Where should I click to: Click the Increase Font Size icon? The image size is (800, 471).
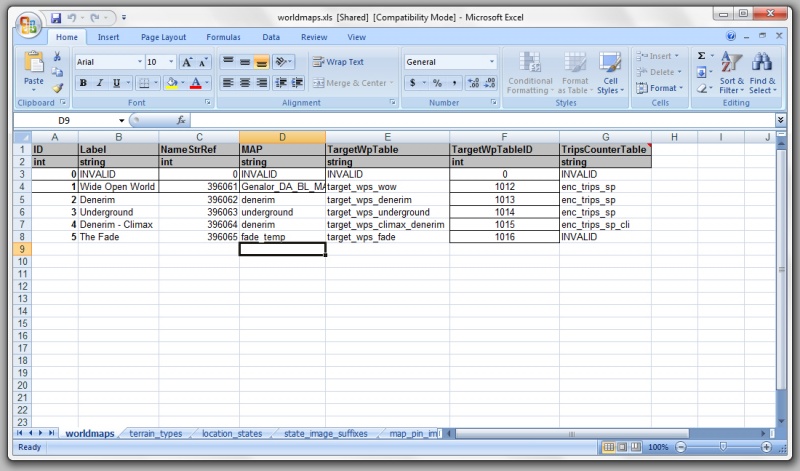[x=187, y=62]
